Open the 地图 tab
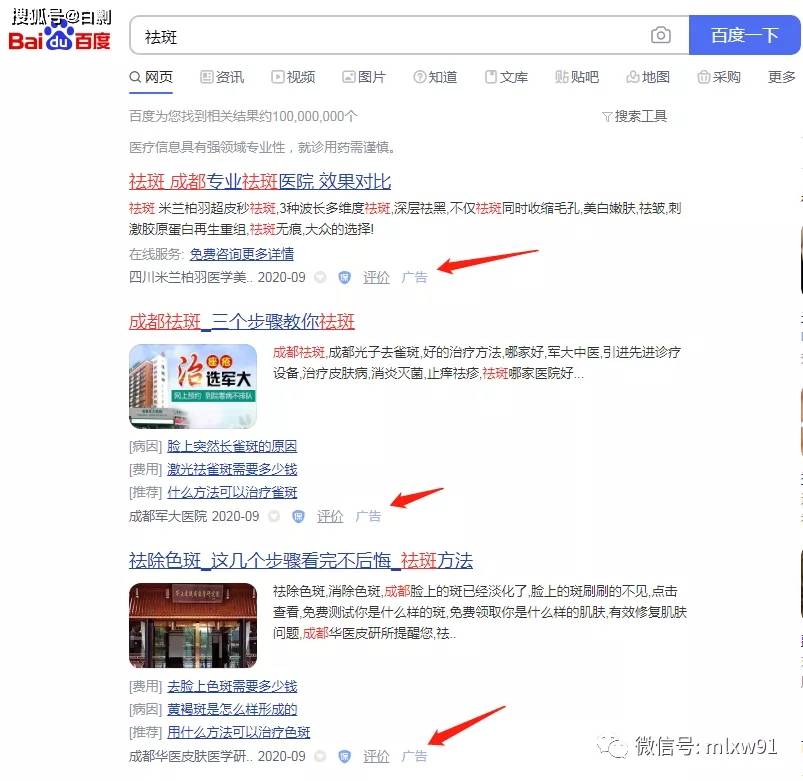Image resolution: width=803 pixels, height=781 pixels. click(648, 77)
